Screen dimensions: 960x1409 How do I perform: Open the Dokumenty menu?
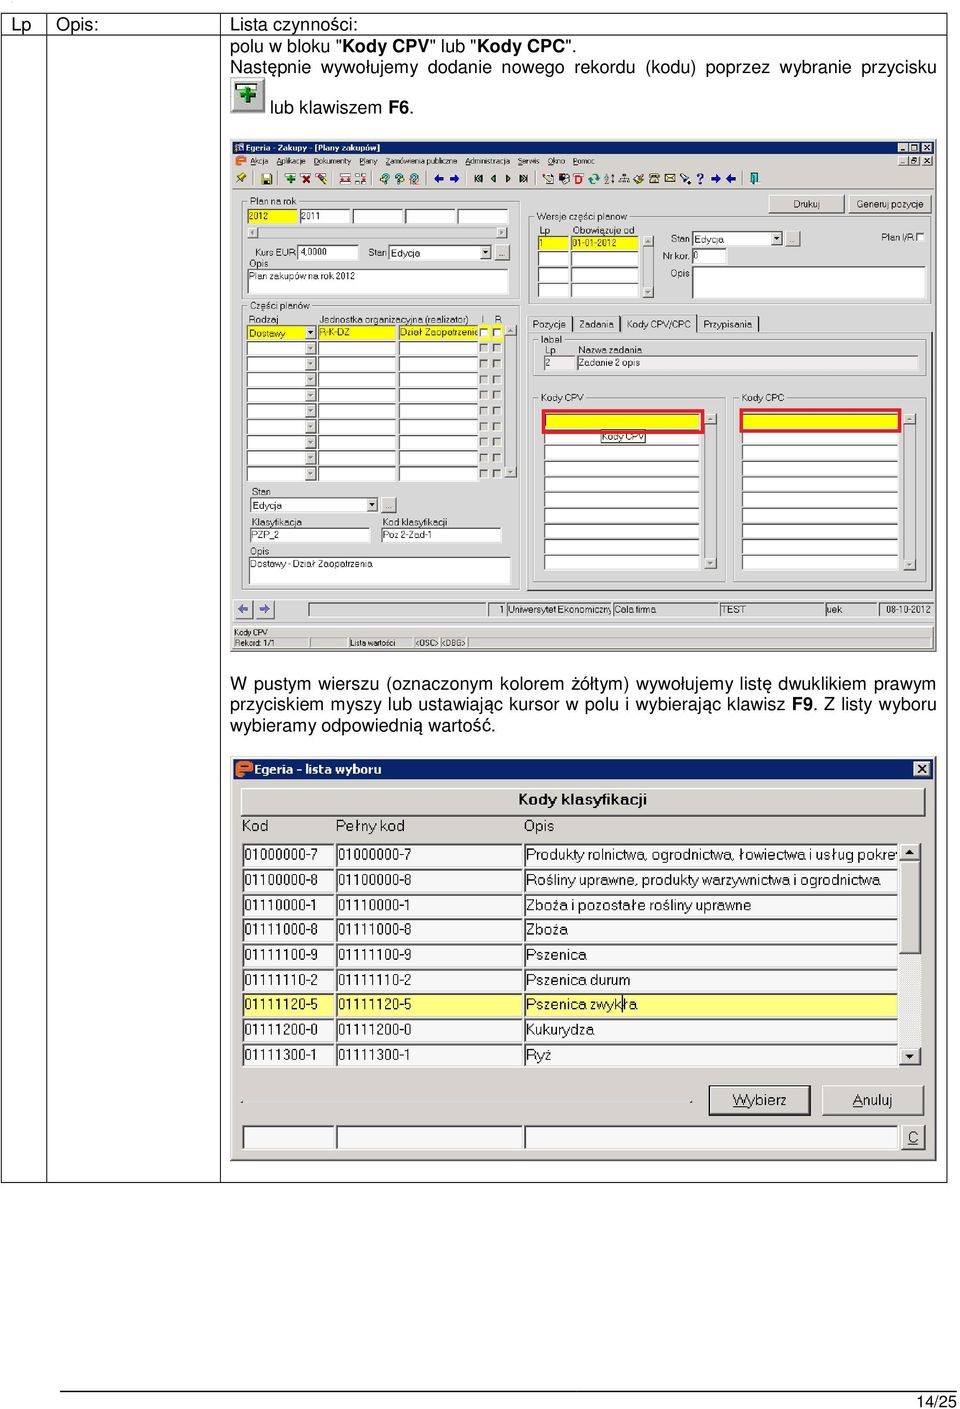[332, 161]
